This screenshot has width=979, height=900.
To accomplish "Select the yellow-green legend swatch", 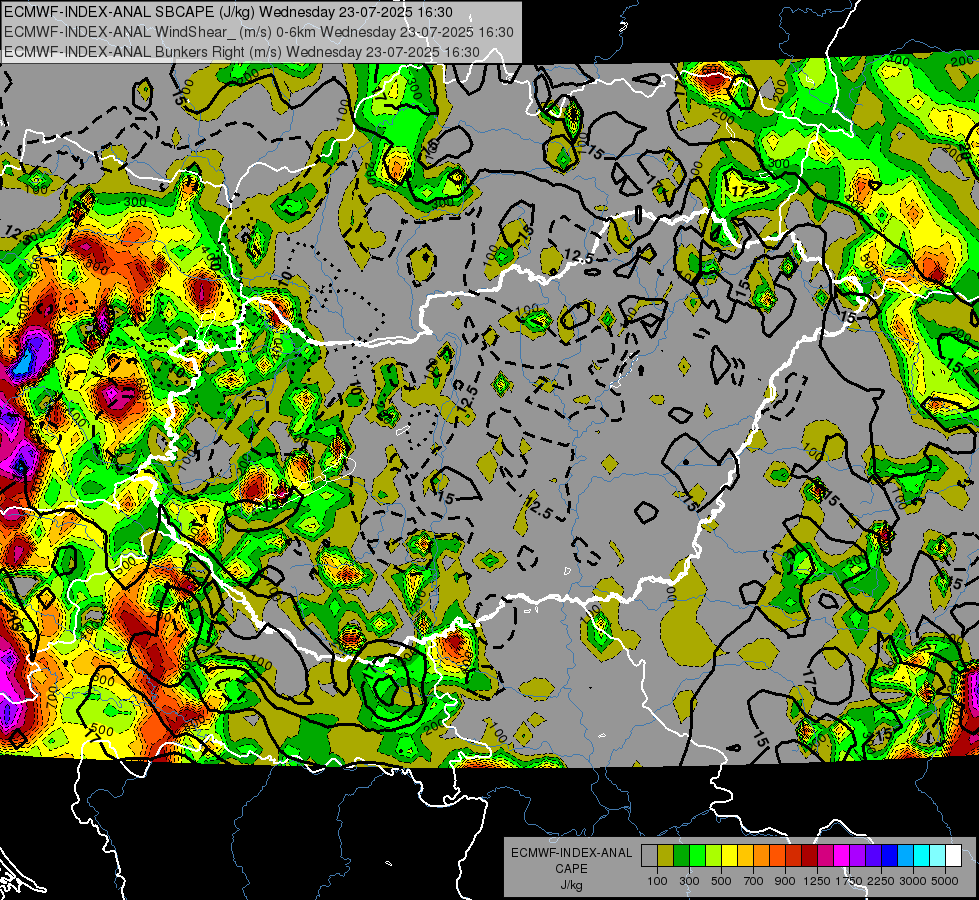I will pos(714,855).
